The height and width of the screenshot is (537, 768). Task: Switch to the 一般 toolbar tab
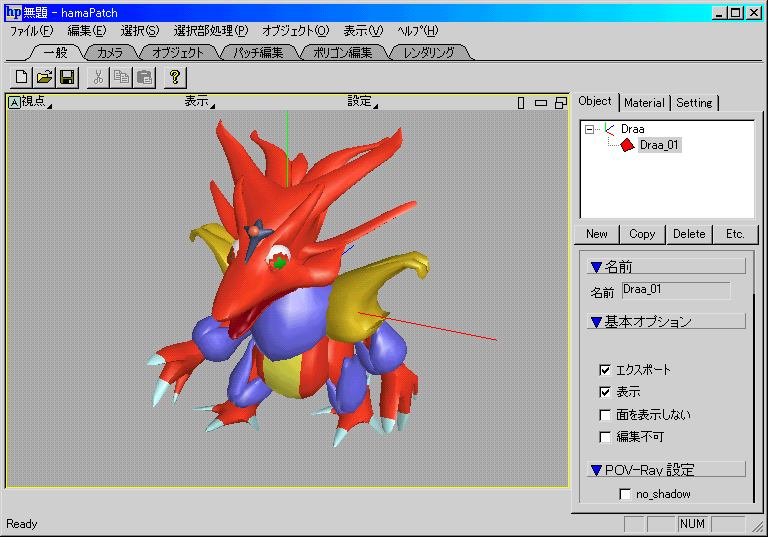click(55, 52)
